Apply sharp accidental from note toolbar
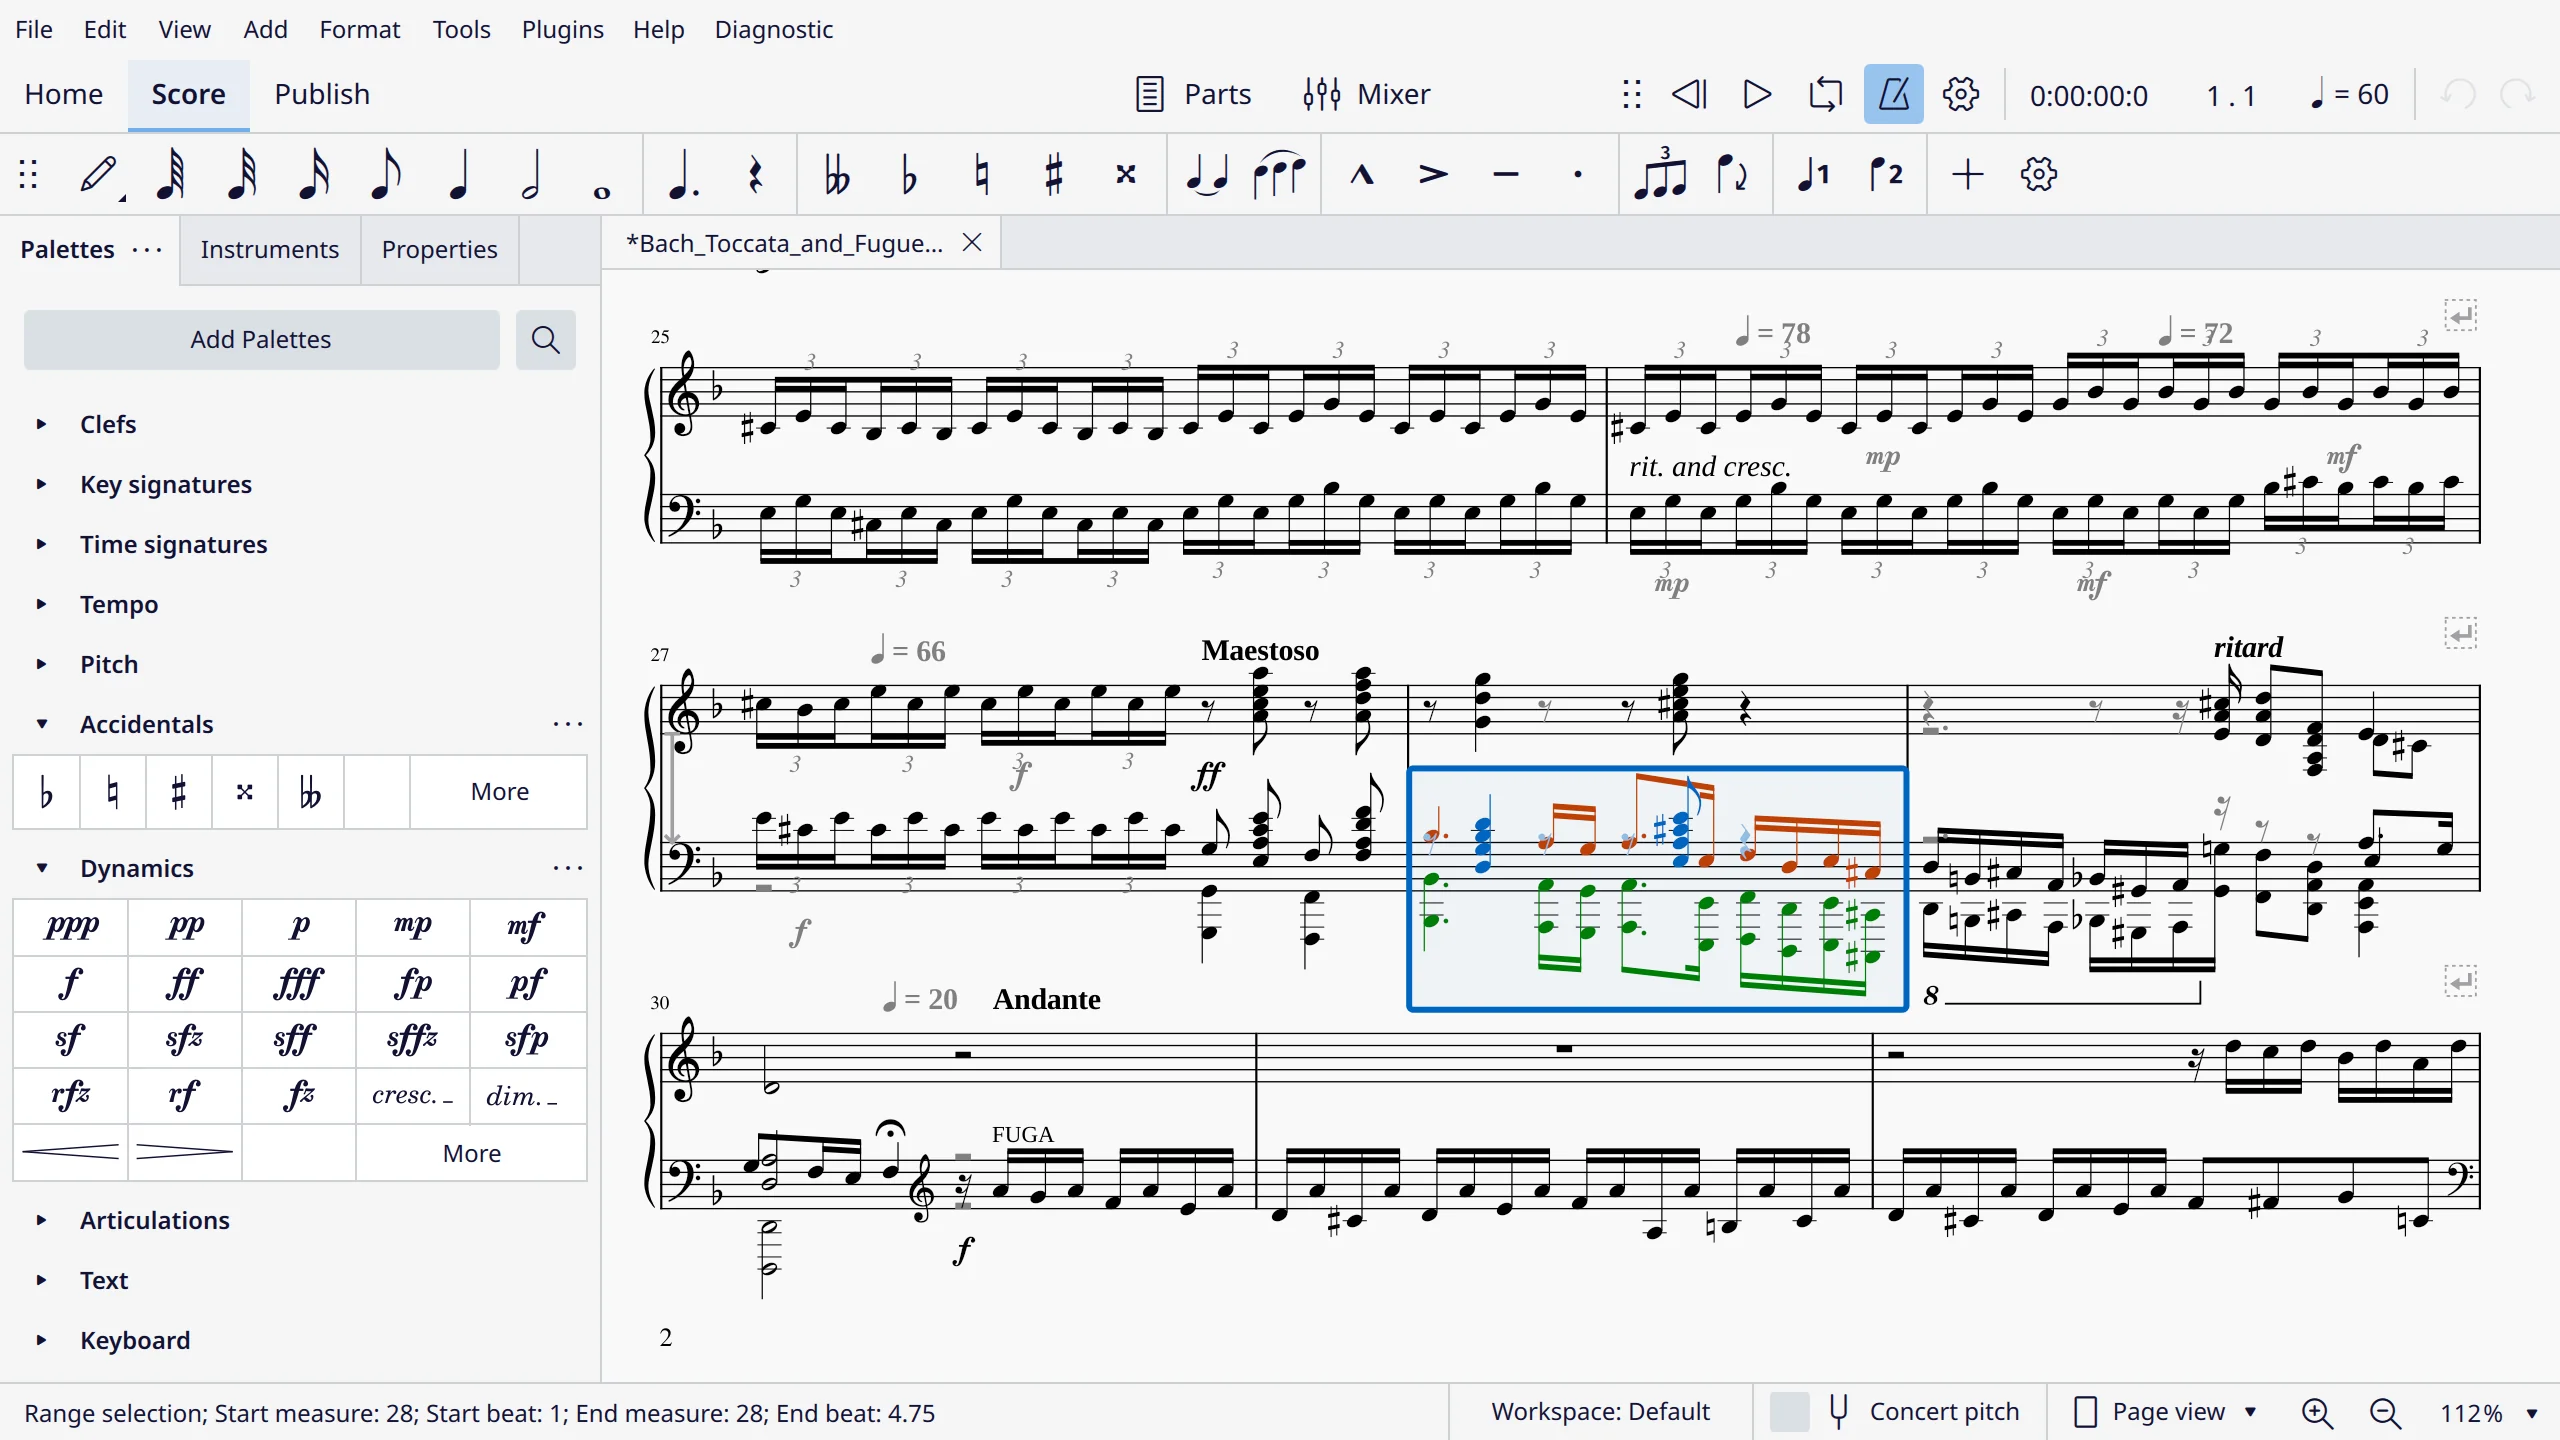Screen dimensions: 2560x1440 click(x=1054, y=175)
